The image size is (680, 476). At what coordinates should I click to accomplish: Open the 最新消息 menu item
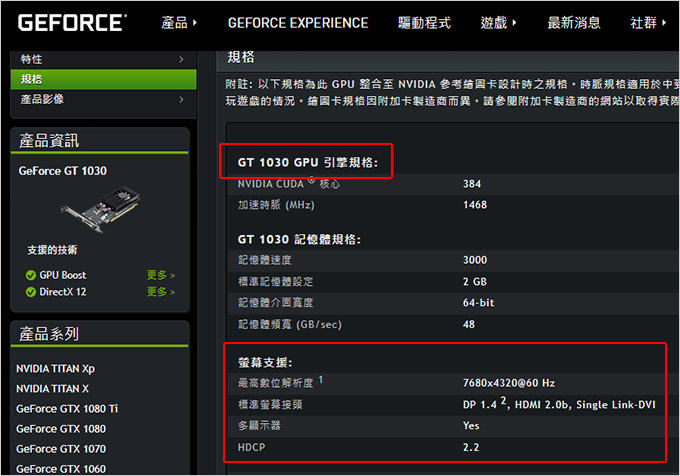(x=574, y=23)
